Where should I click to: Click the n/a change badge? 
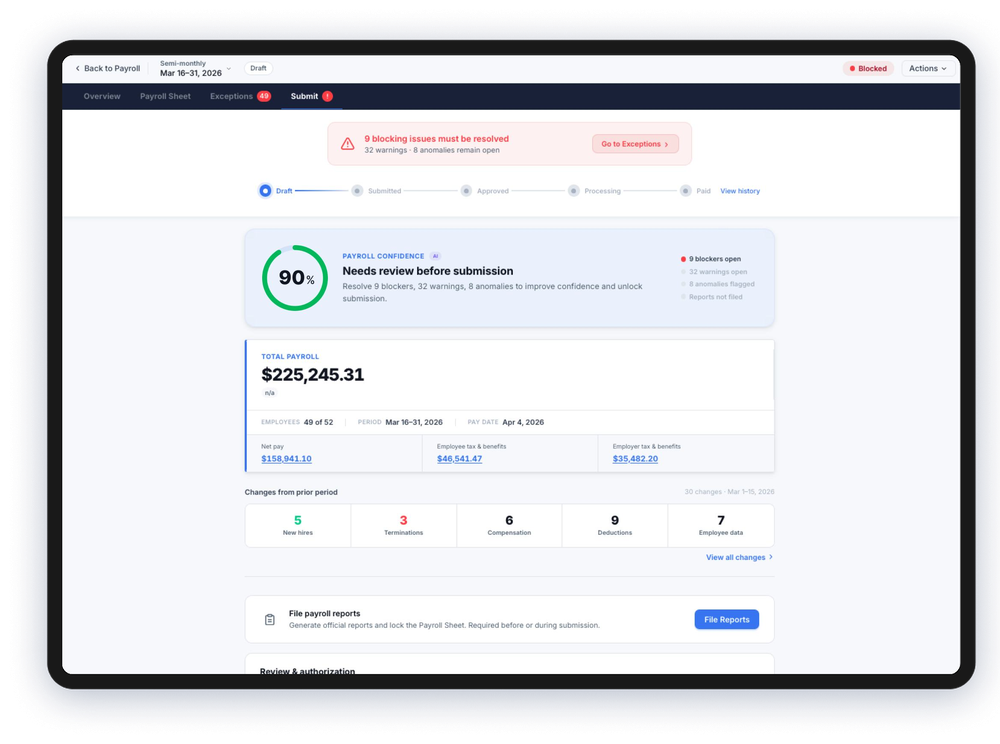[270, 393]
